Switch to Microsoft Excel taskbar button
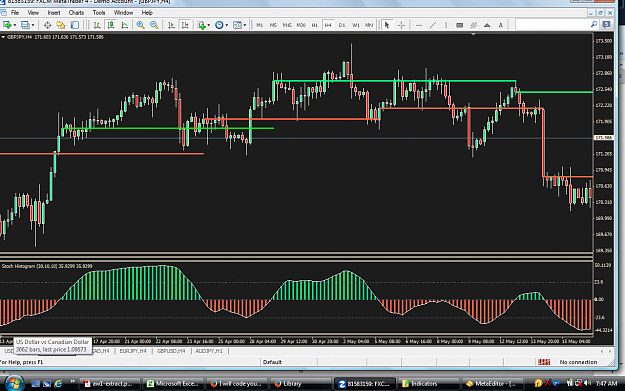Image resolution: width=625 pixels, height=391 pixels. tap(173, 383)
